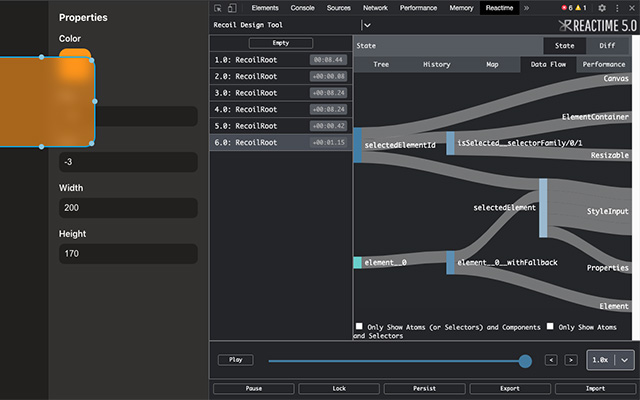Select snapshot 6.0: RecoilRoot
The image size is (640, 400).
tap(281, 142)
